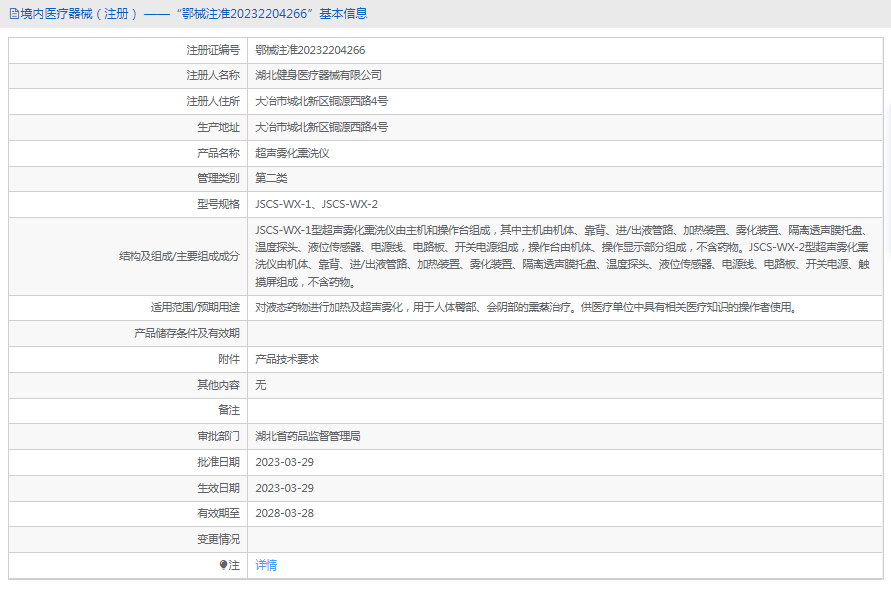Select the 生效日期 value 2023-03-29
Image resolution: width=891 pixels, height=589 pixels.
tap(285, 488)
